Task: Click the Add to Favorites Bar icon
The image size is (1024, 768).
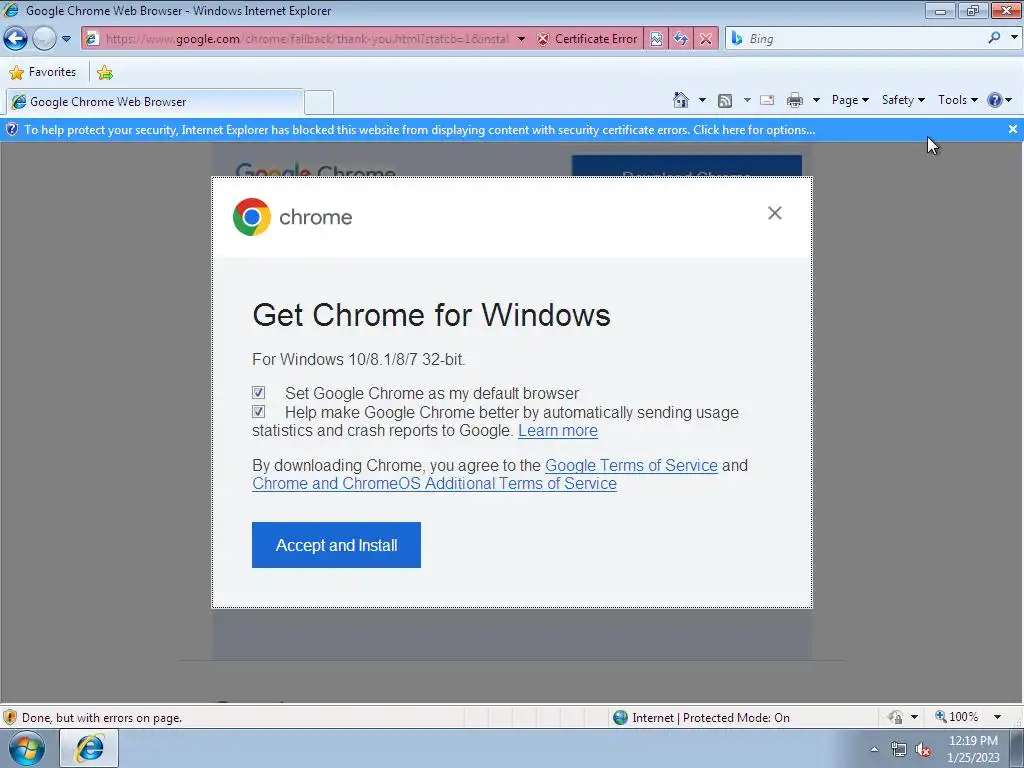Action: (x=104, y=72)
